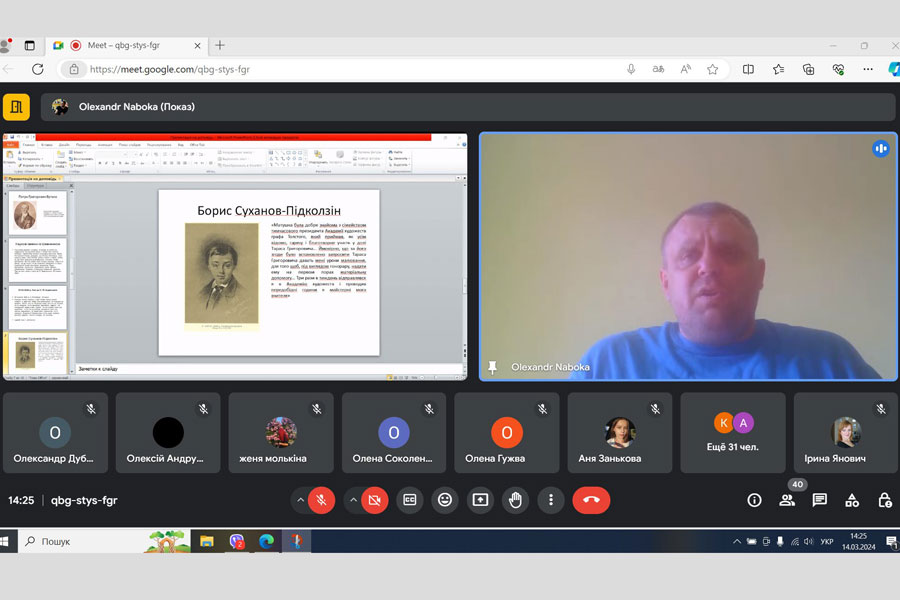Image resolution: width=900 pixels, height=600 pixels.
Task: Reload the page
Action: [x=38, y=69]
